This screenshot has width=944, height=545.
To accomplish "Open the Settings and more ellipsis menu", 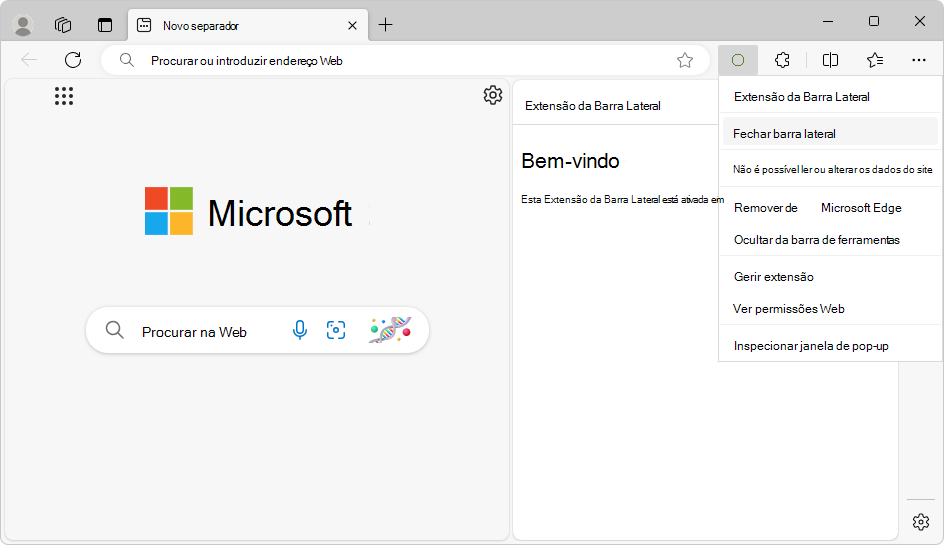I will click(919, 60).
